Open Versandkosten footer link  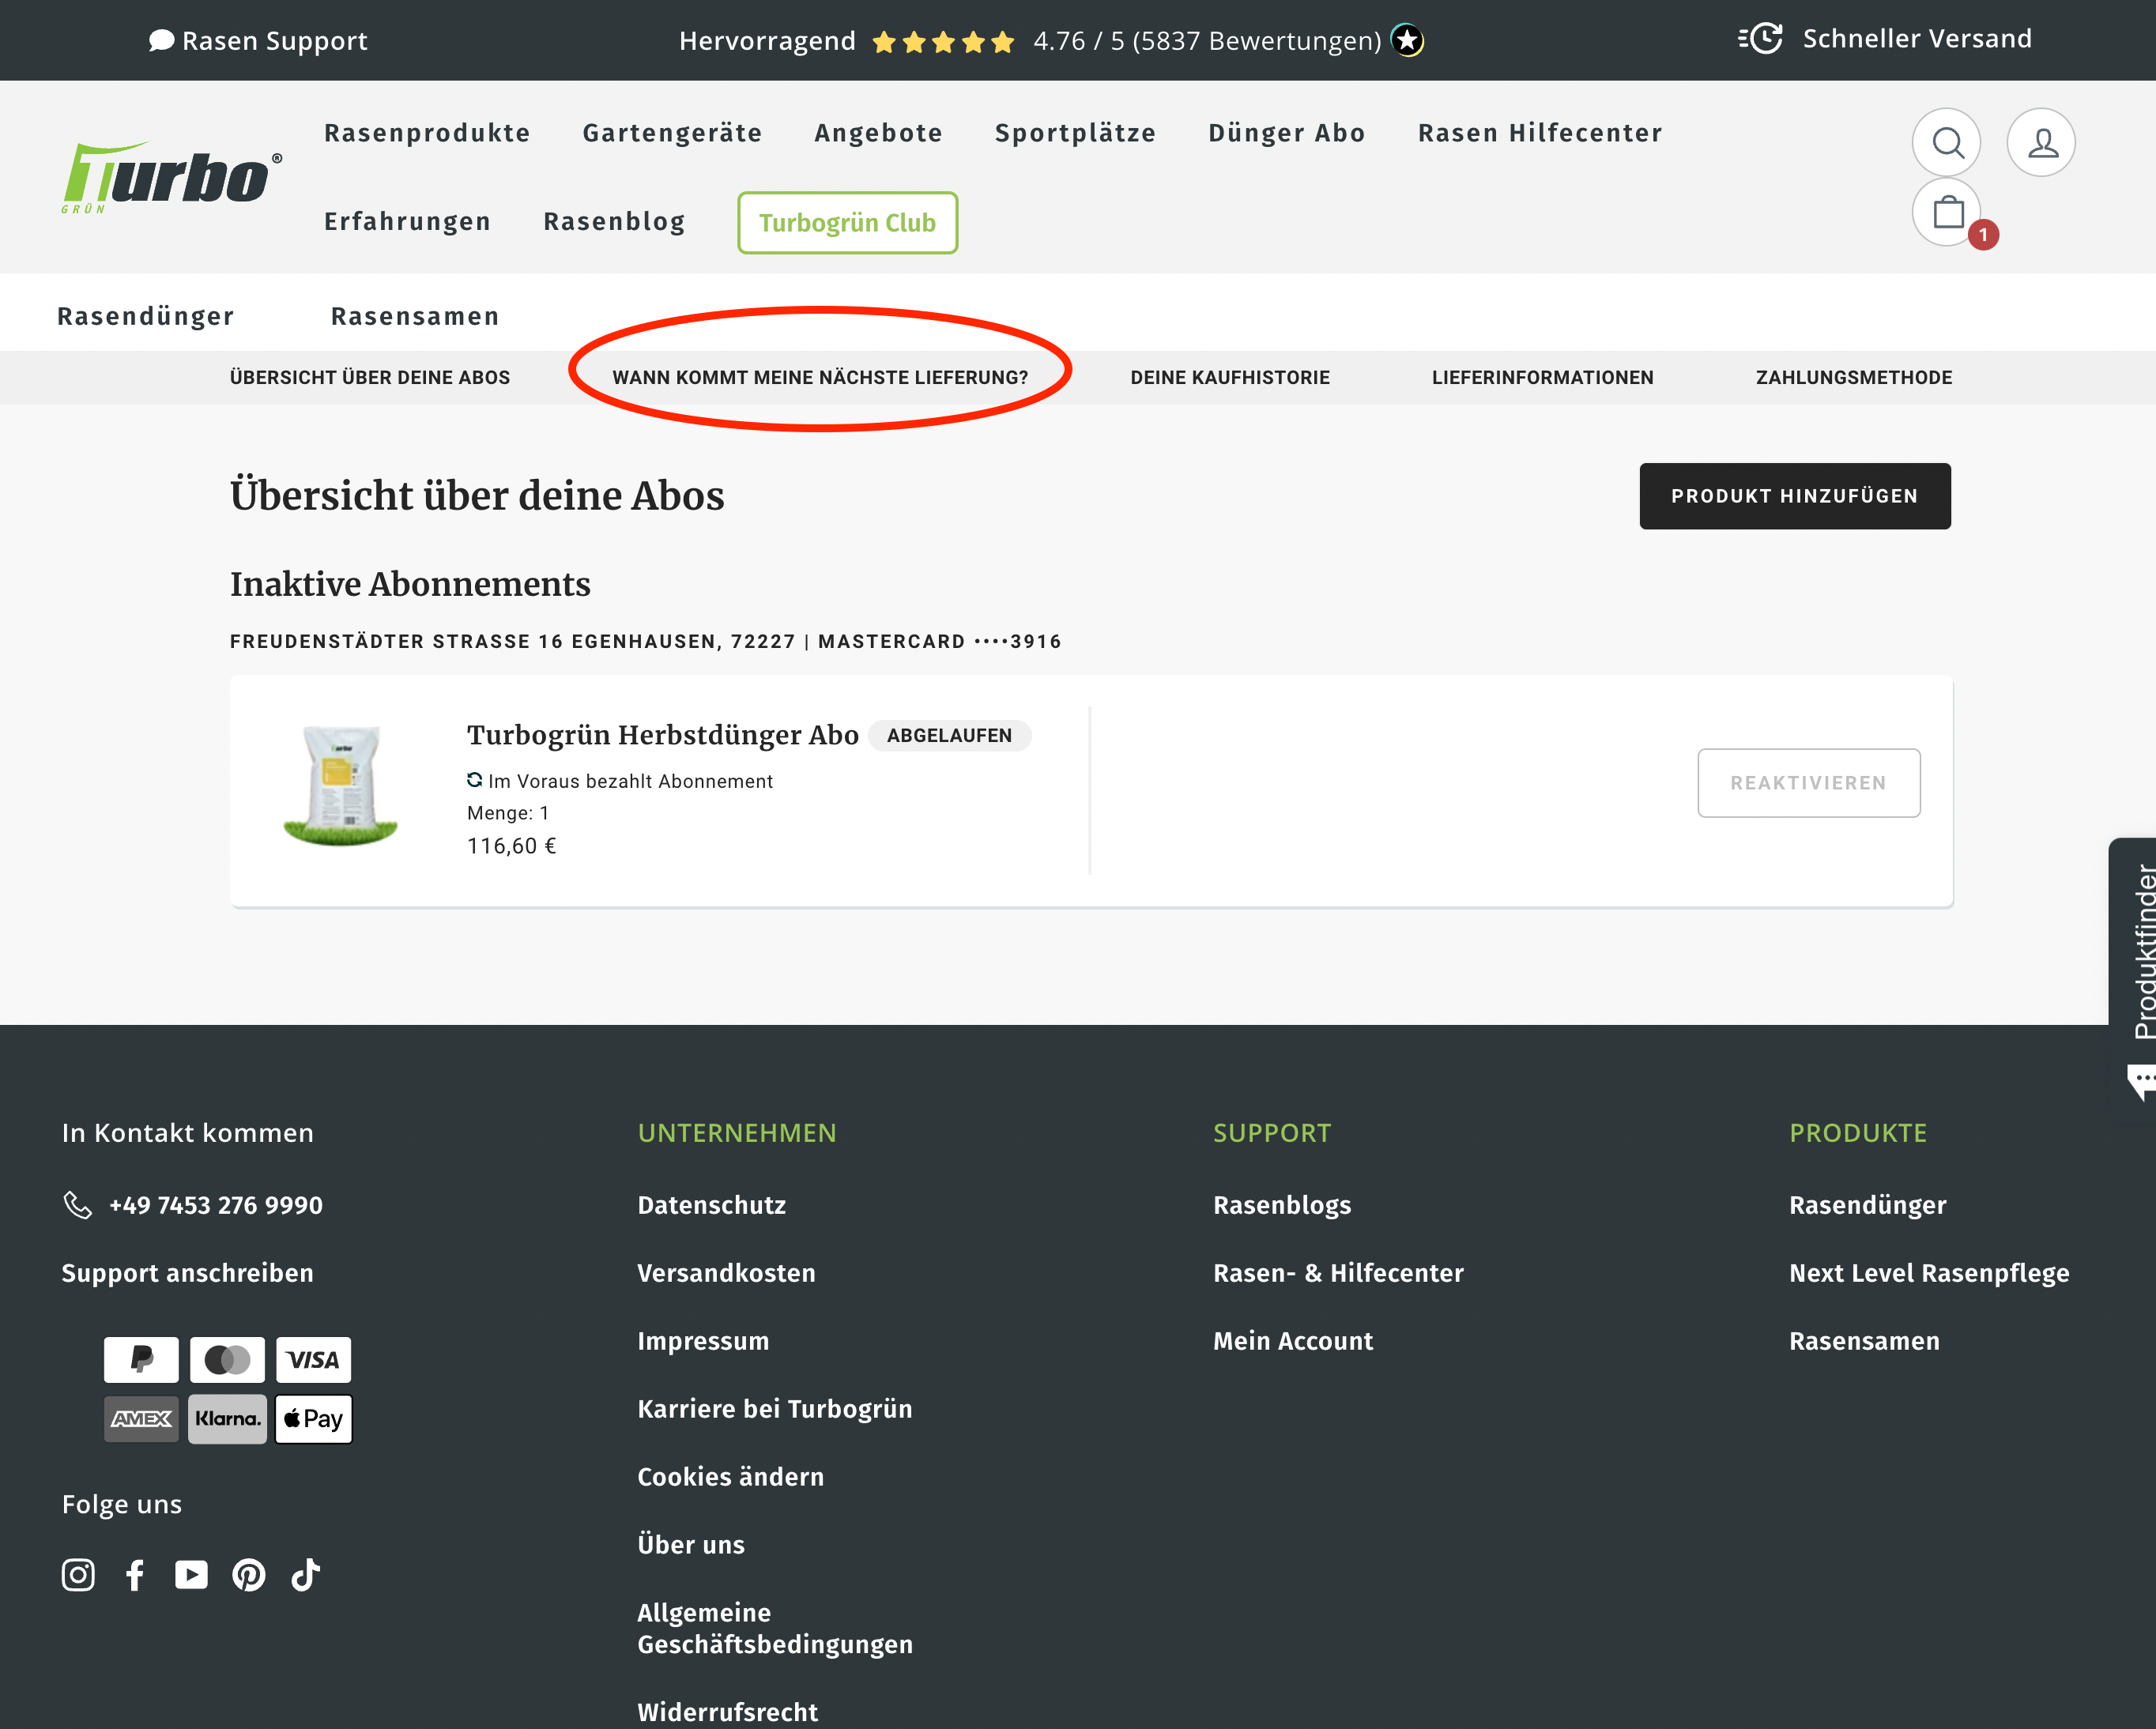pos(726,1273)
